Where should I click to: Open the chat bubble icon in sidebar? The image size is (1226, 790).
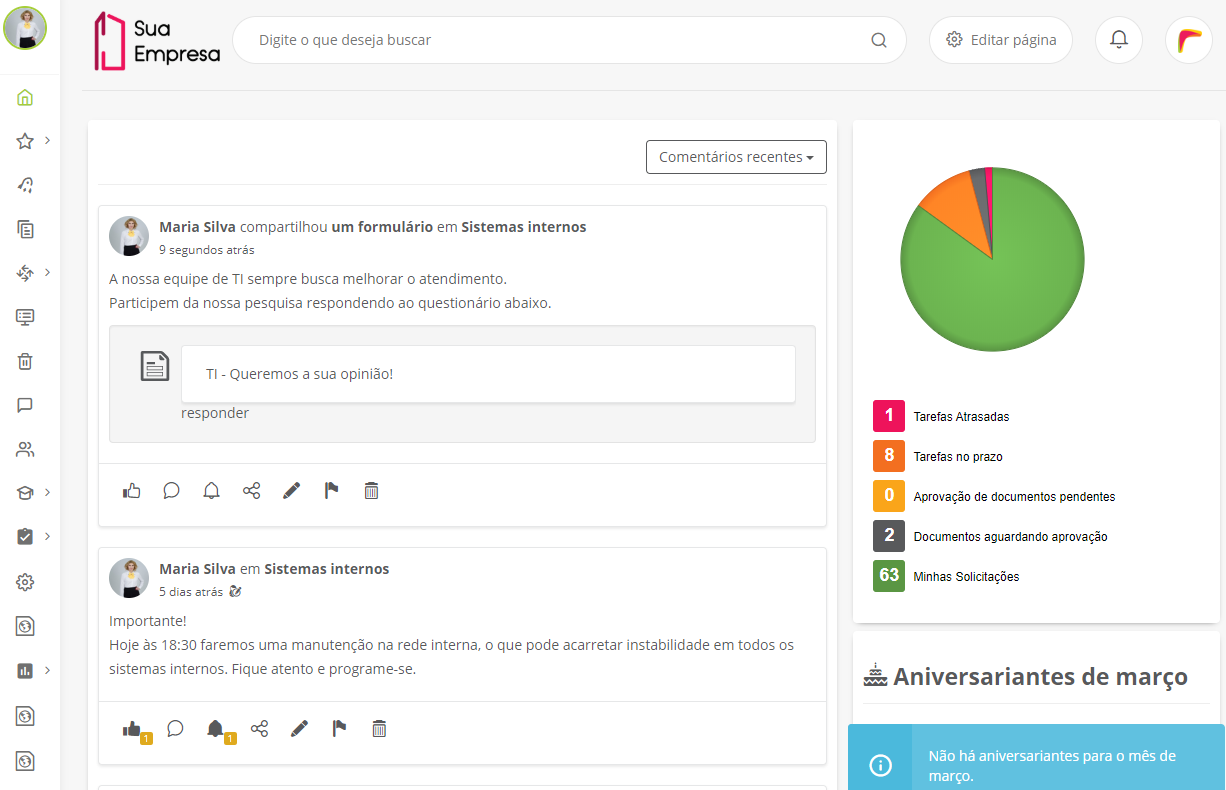tap(25, 405)
